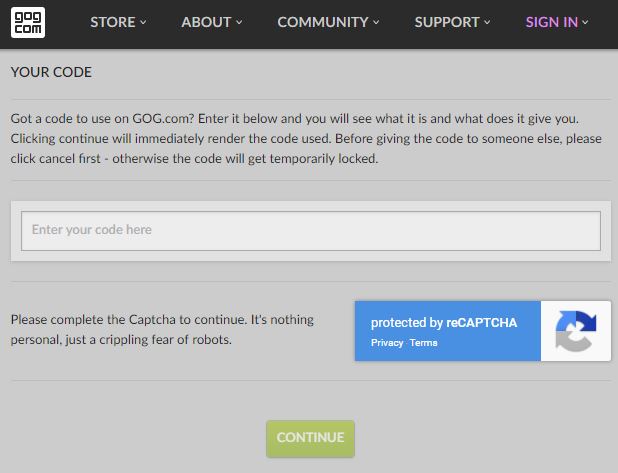The height and width of the screenshot is (473, 618).
Task: Click the 'Got a code' description paragraph
Action: tap(300, 138)
